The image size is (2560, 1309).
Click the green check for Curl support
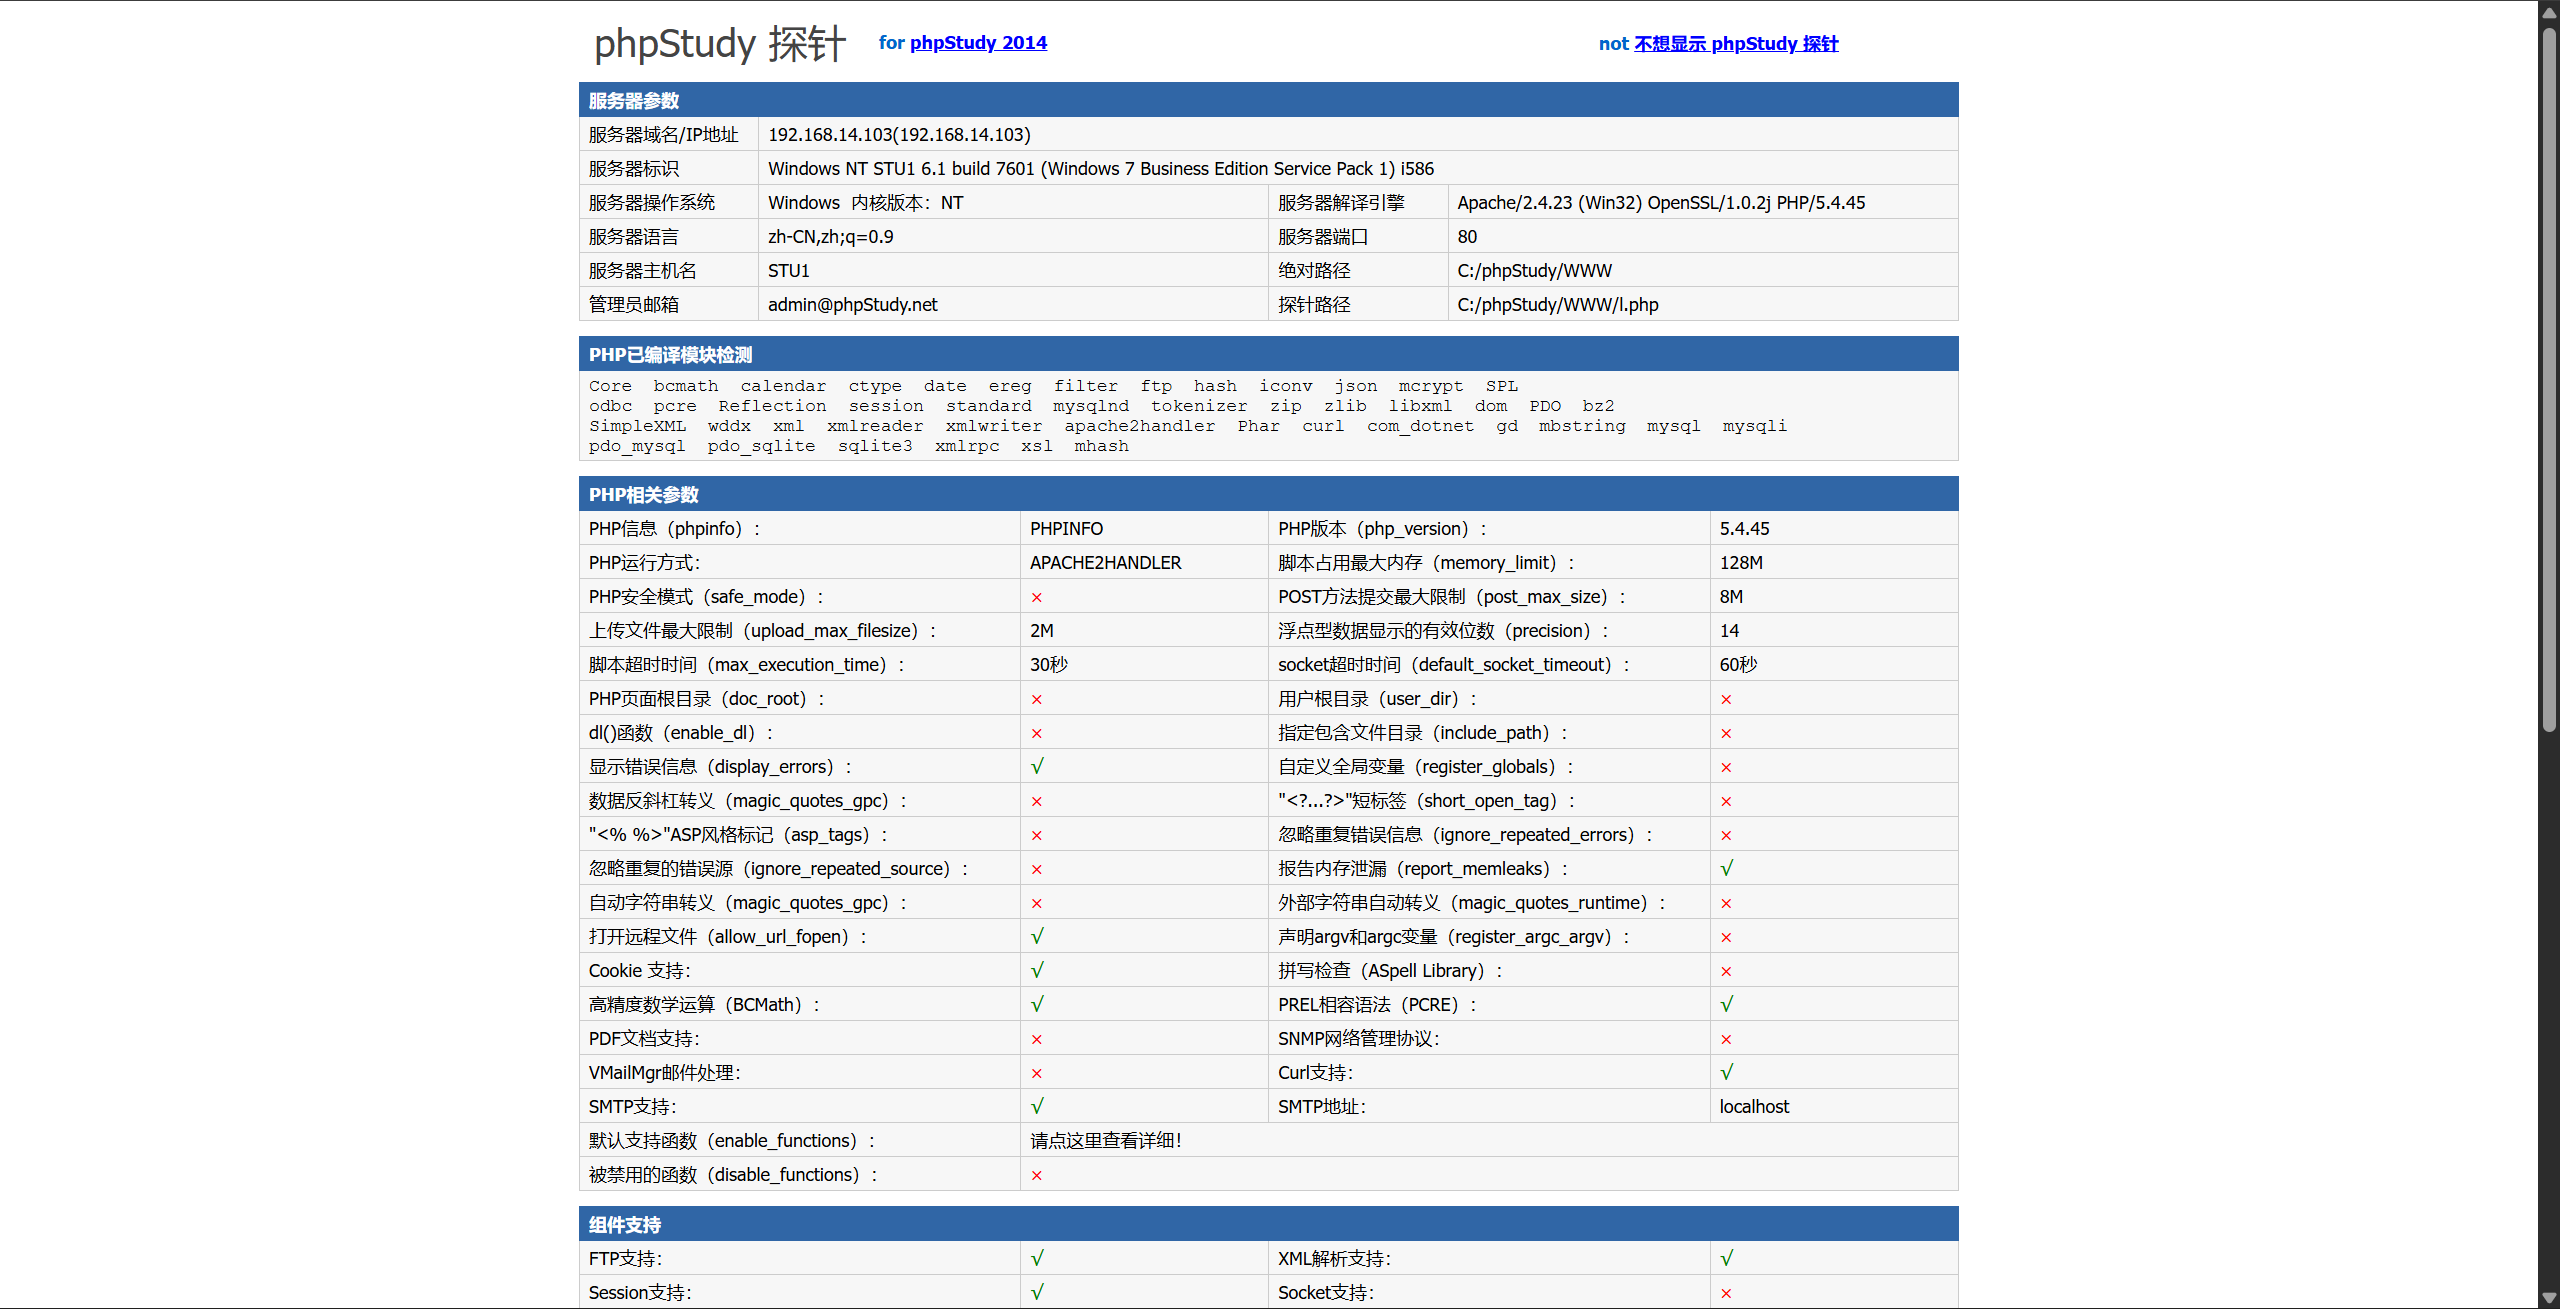pyautogui.click(x=1726, y=1073)
